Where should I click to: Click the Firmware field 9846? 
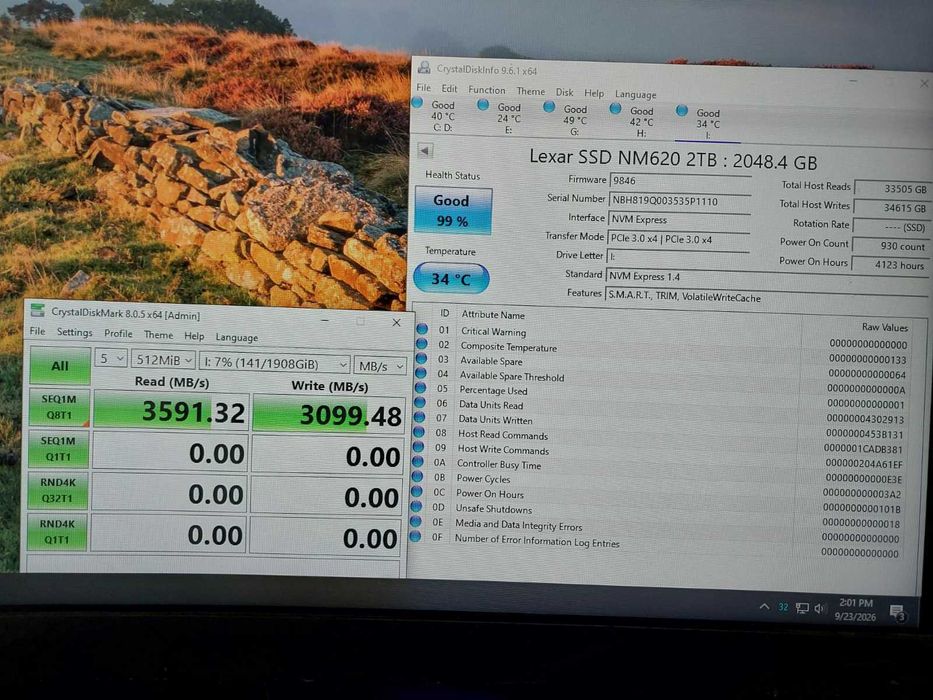680,181
